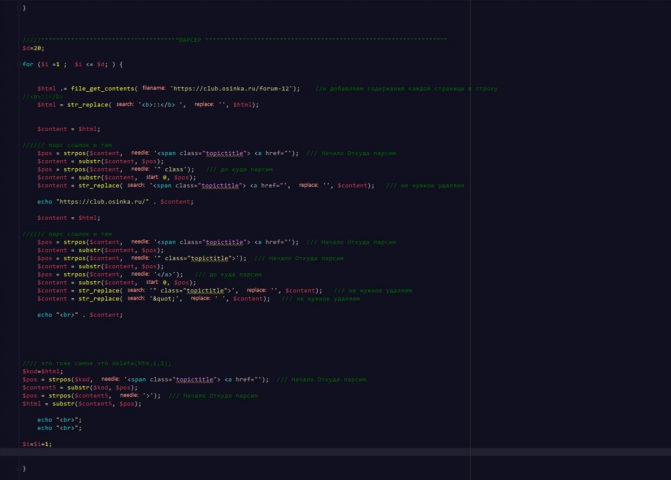Click the line $d=20;
Image resolution: width=671 pixels, height=480 pixels.
tap(33, 48)
